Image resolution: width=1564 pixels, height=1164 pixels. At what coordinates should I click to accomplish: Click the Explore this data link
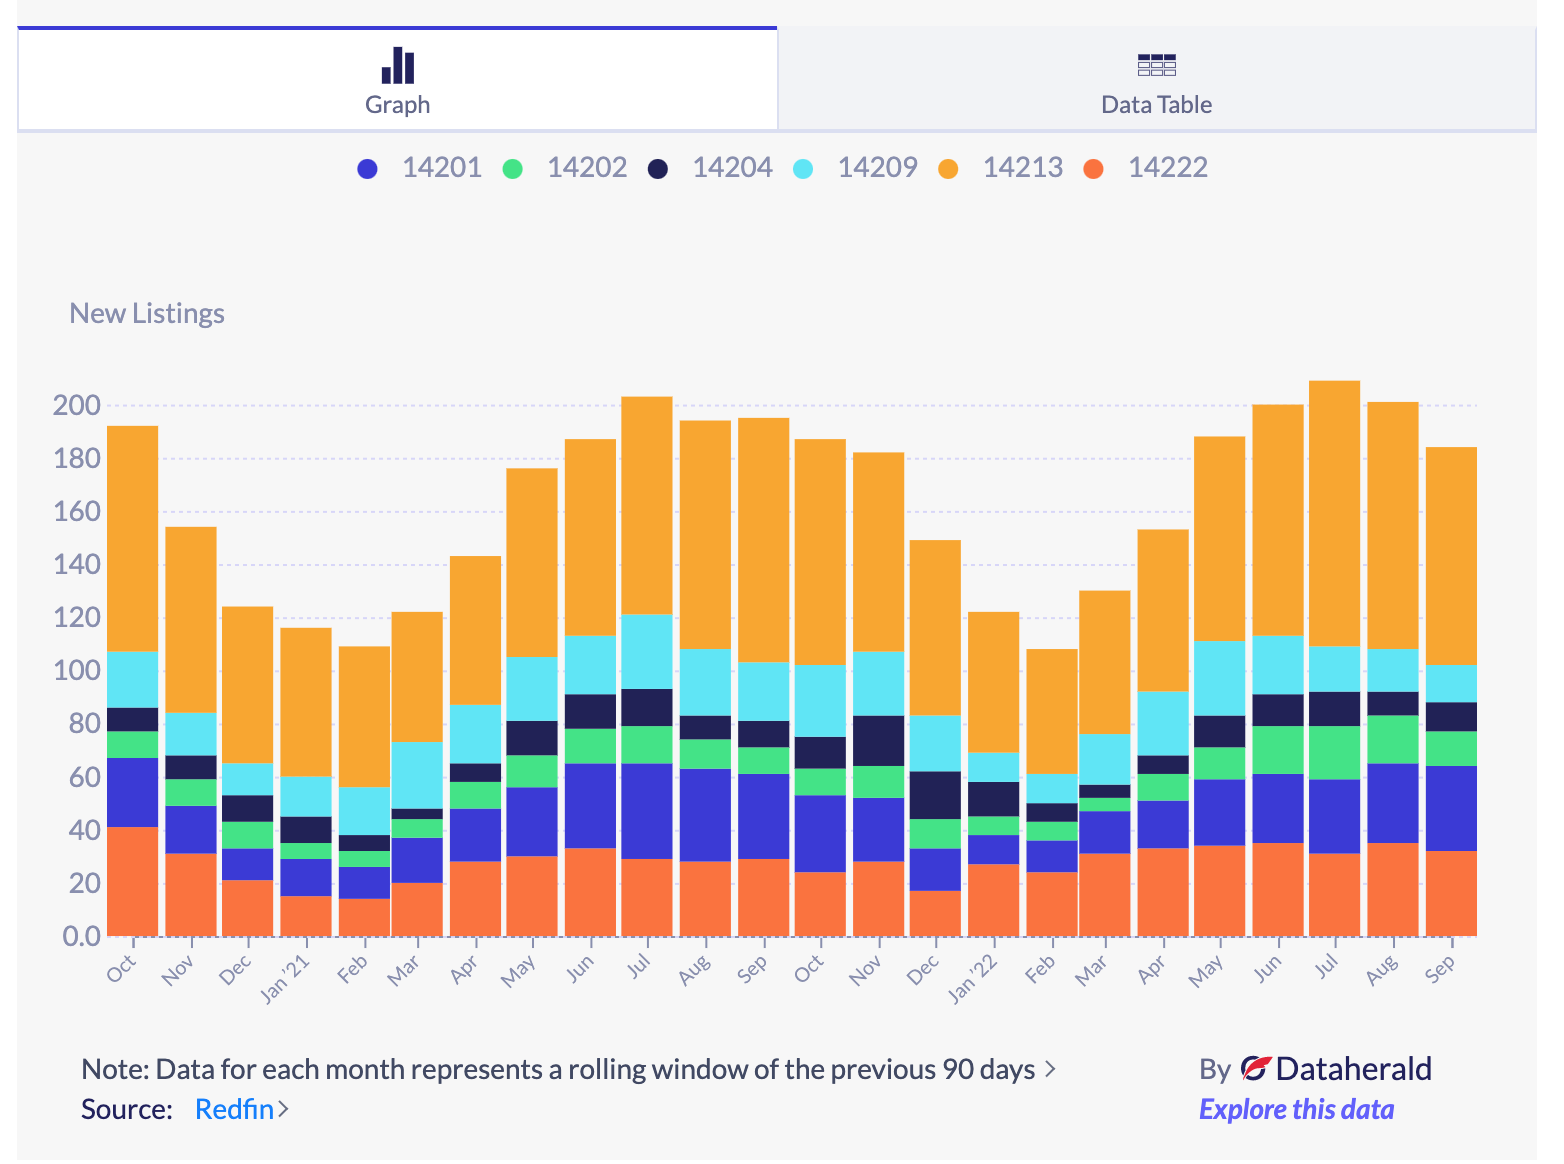coord(1296,1109)
